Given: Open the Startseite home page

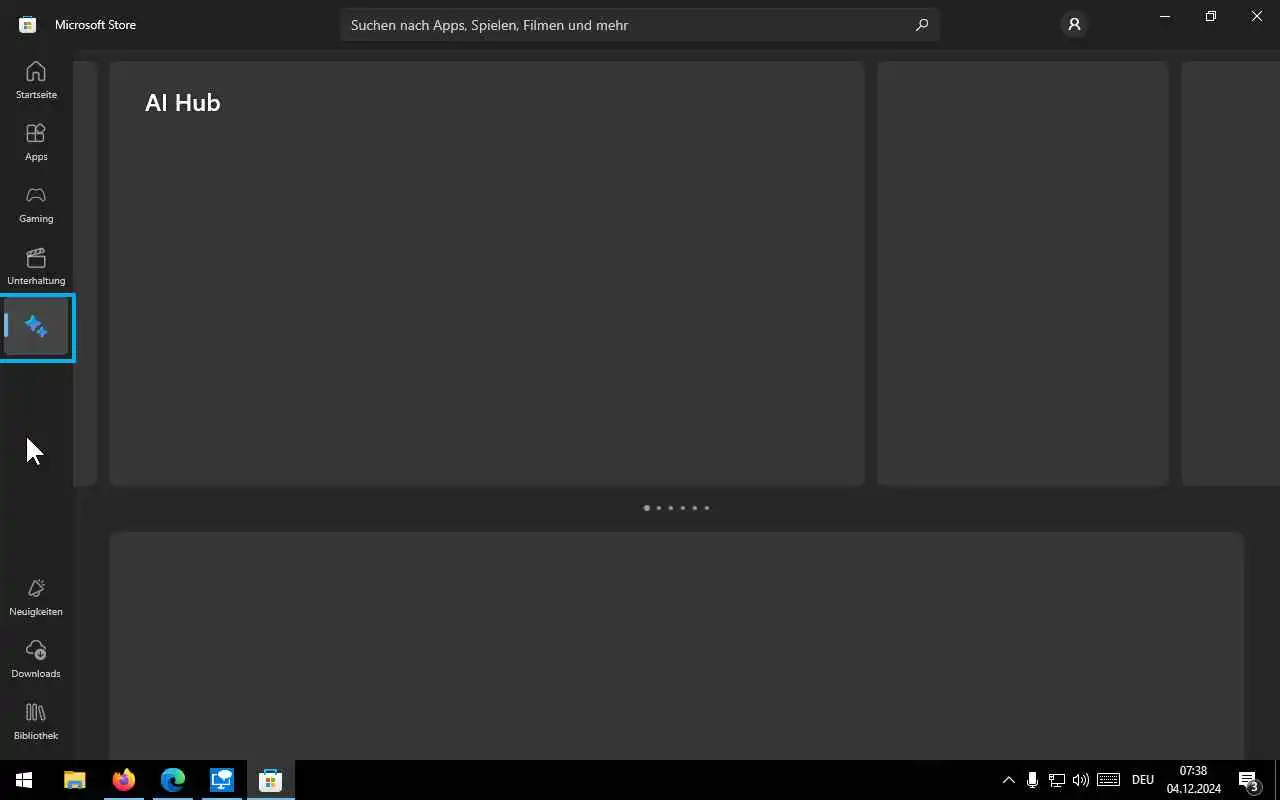Looking at the screenshot, I should click(36, 80).
